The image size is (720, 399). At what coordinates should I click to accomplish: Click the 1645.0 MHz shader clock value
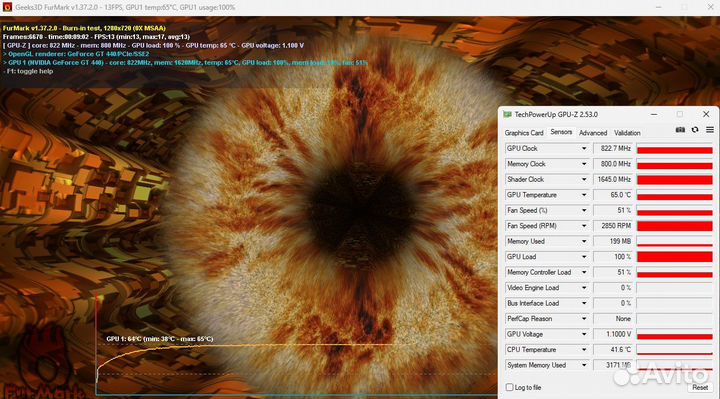point(613,180)
